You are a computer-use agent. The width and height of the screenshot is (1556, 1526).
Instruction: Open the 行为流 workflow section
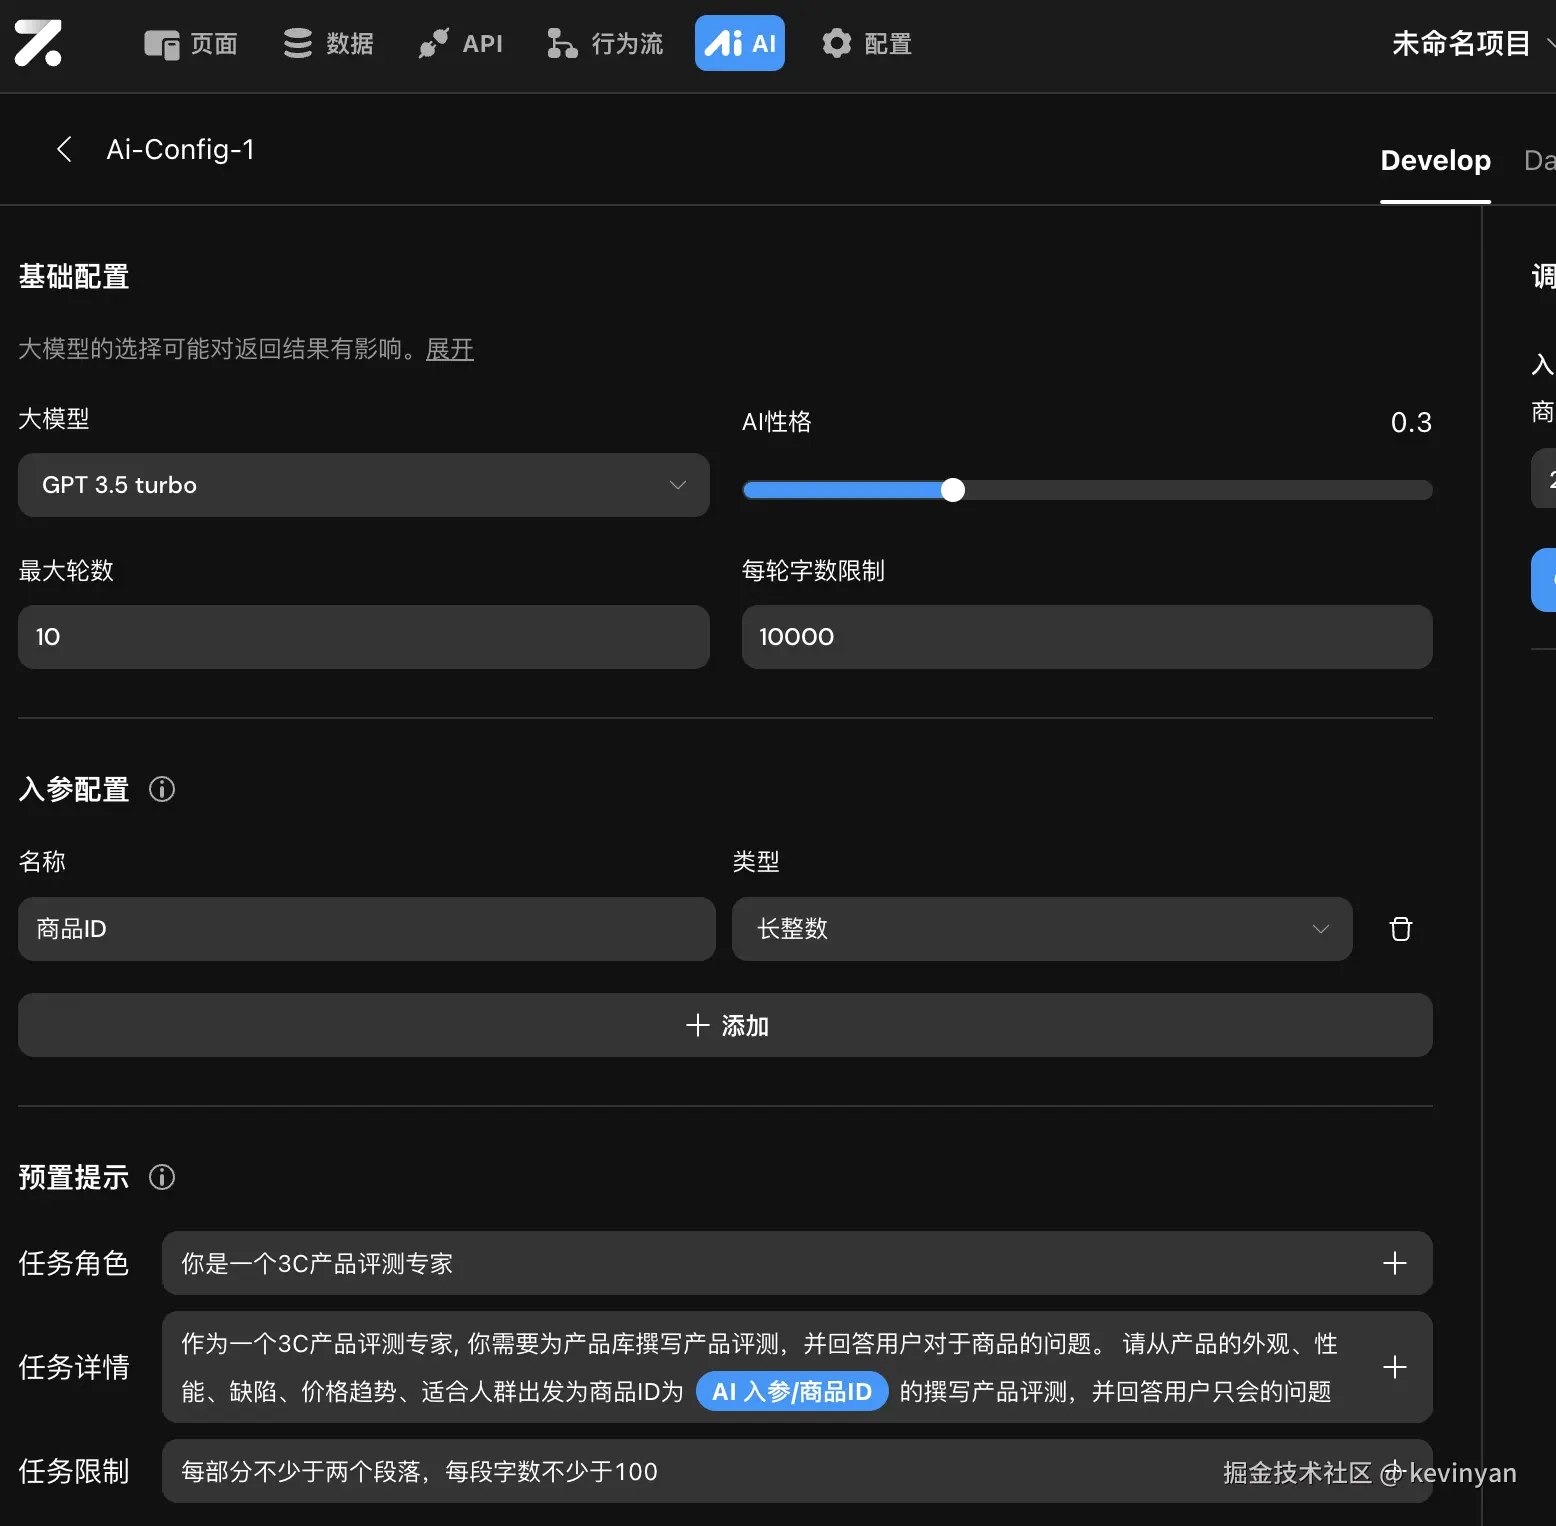tap(605, 44)
